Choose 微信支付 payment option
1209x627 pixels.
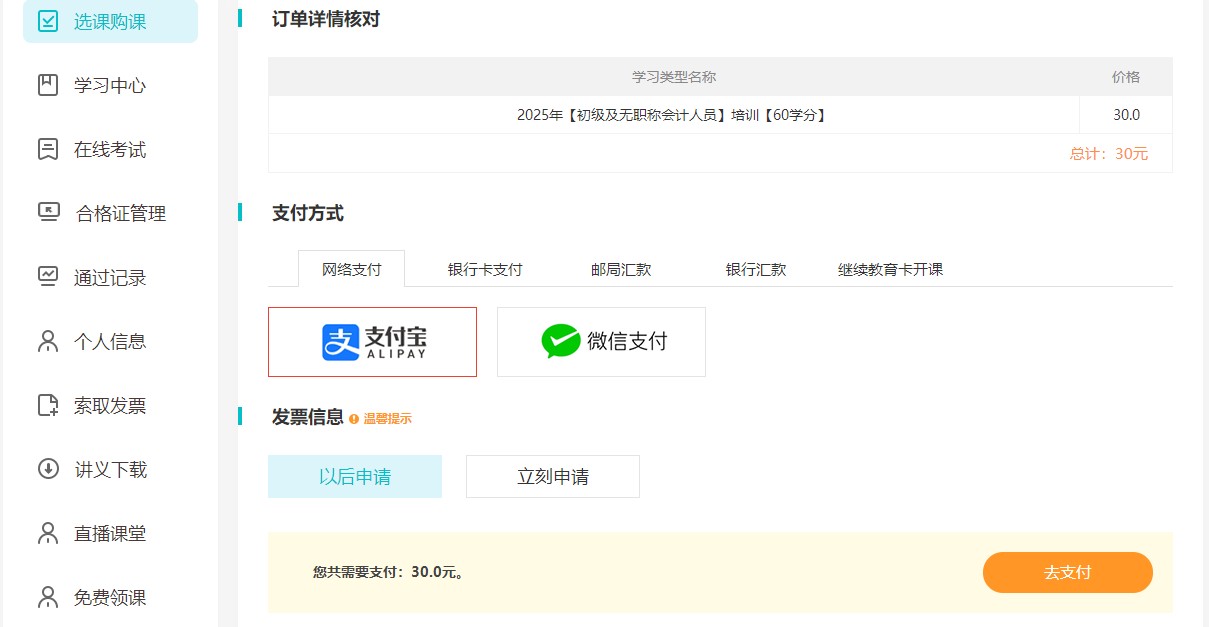click(x=601, y=342)
